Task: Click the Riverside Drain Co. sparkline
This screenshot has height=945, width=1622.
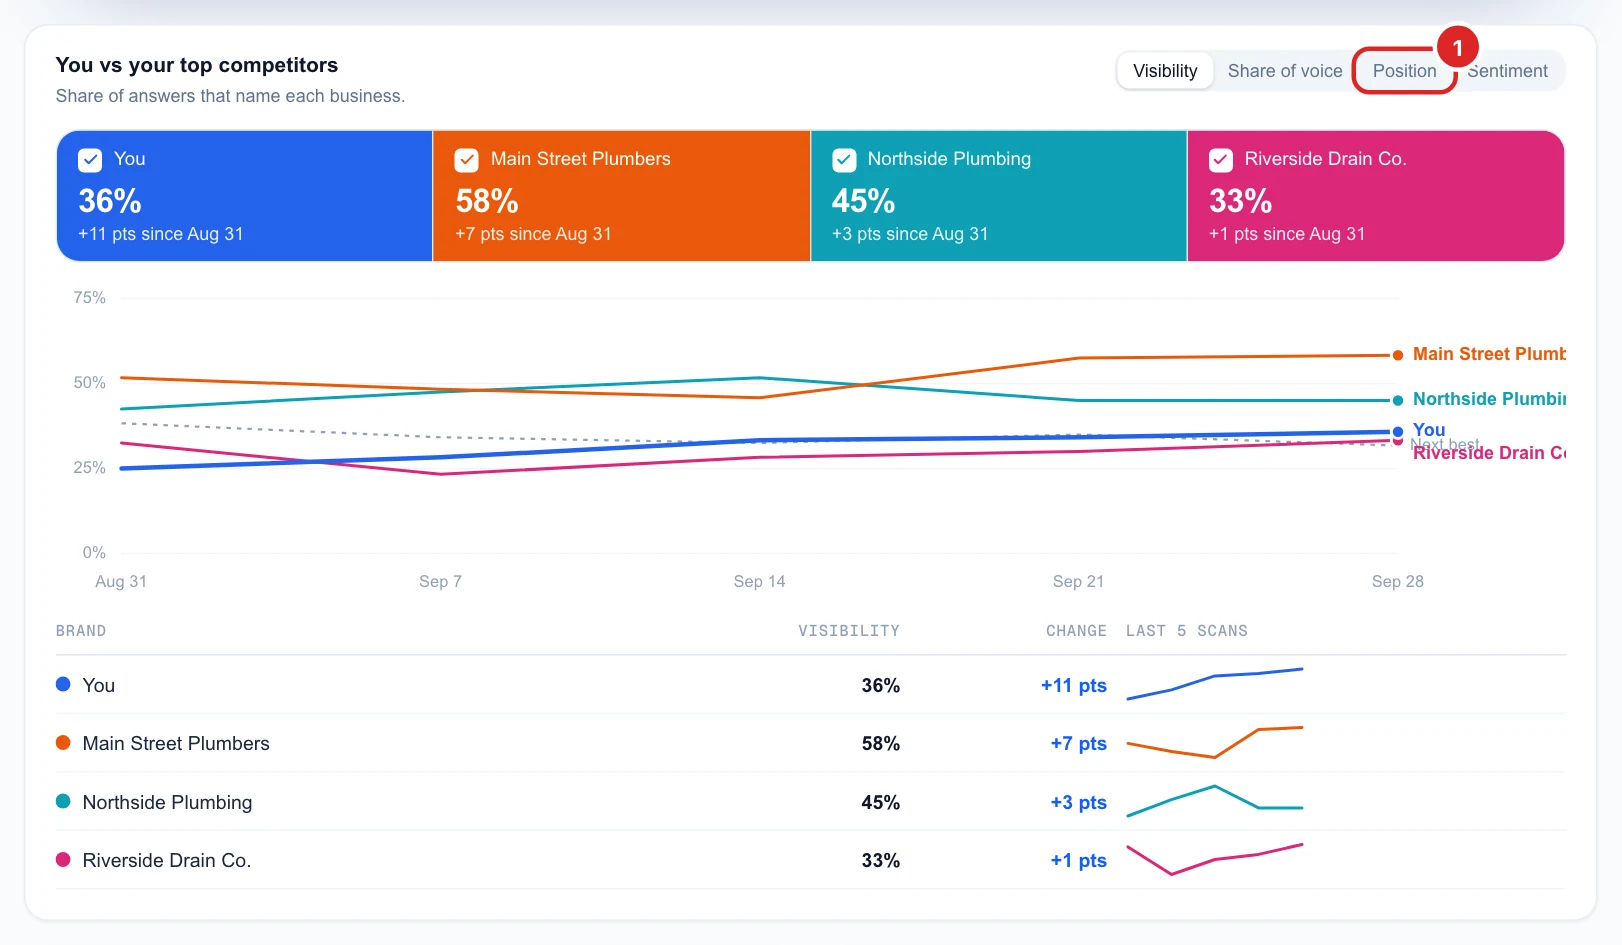Action: (1215, 859)
